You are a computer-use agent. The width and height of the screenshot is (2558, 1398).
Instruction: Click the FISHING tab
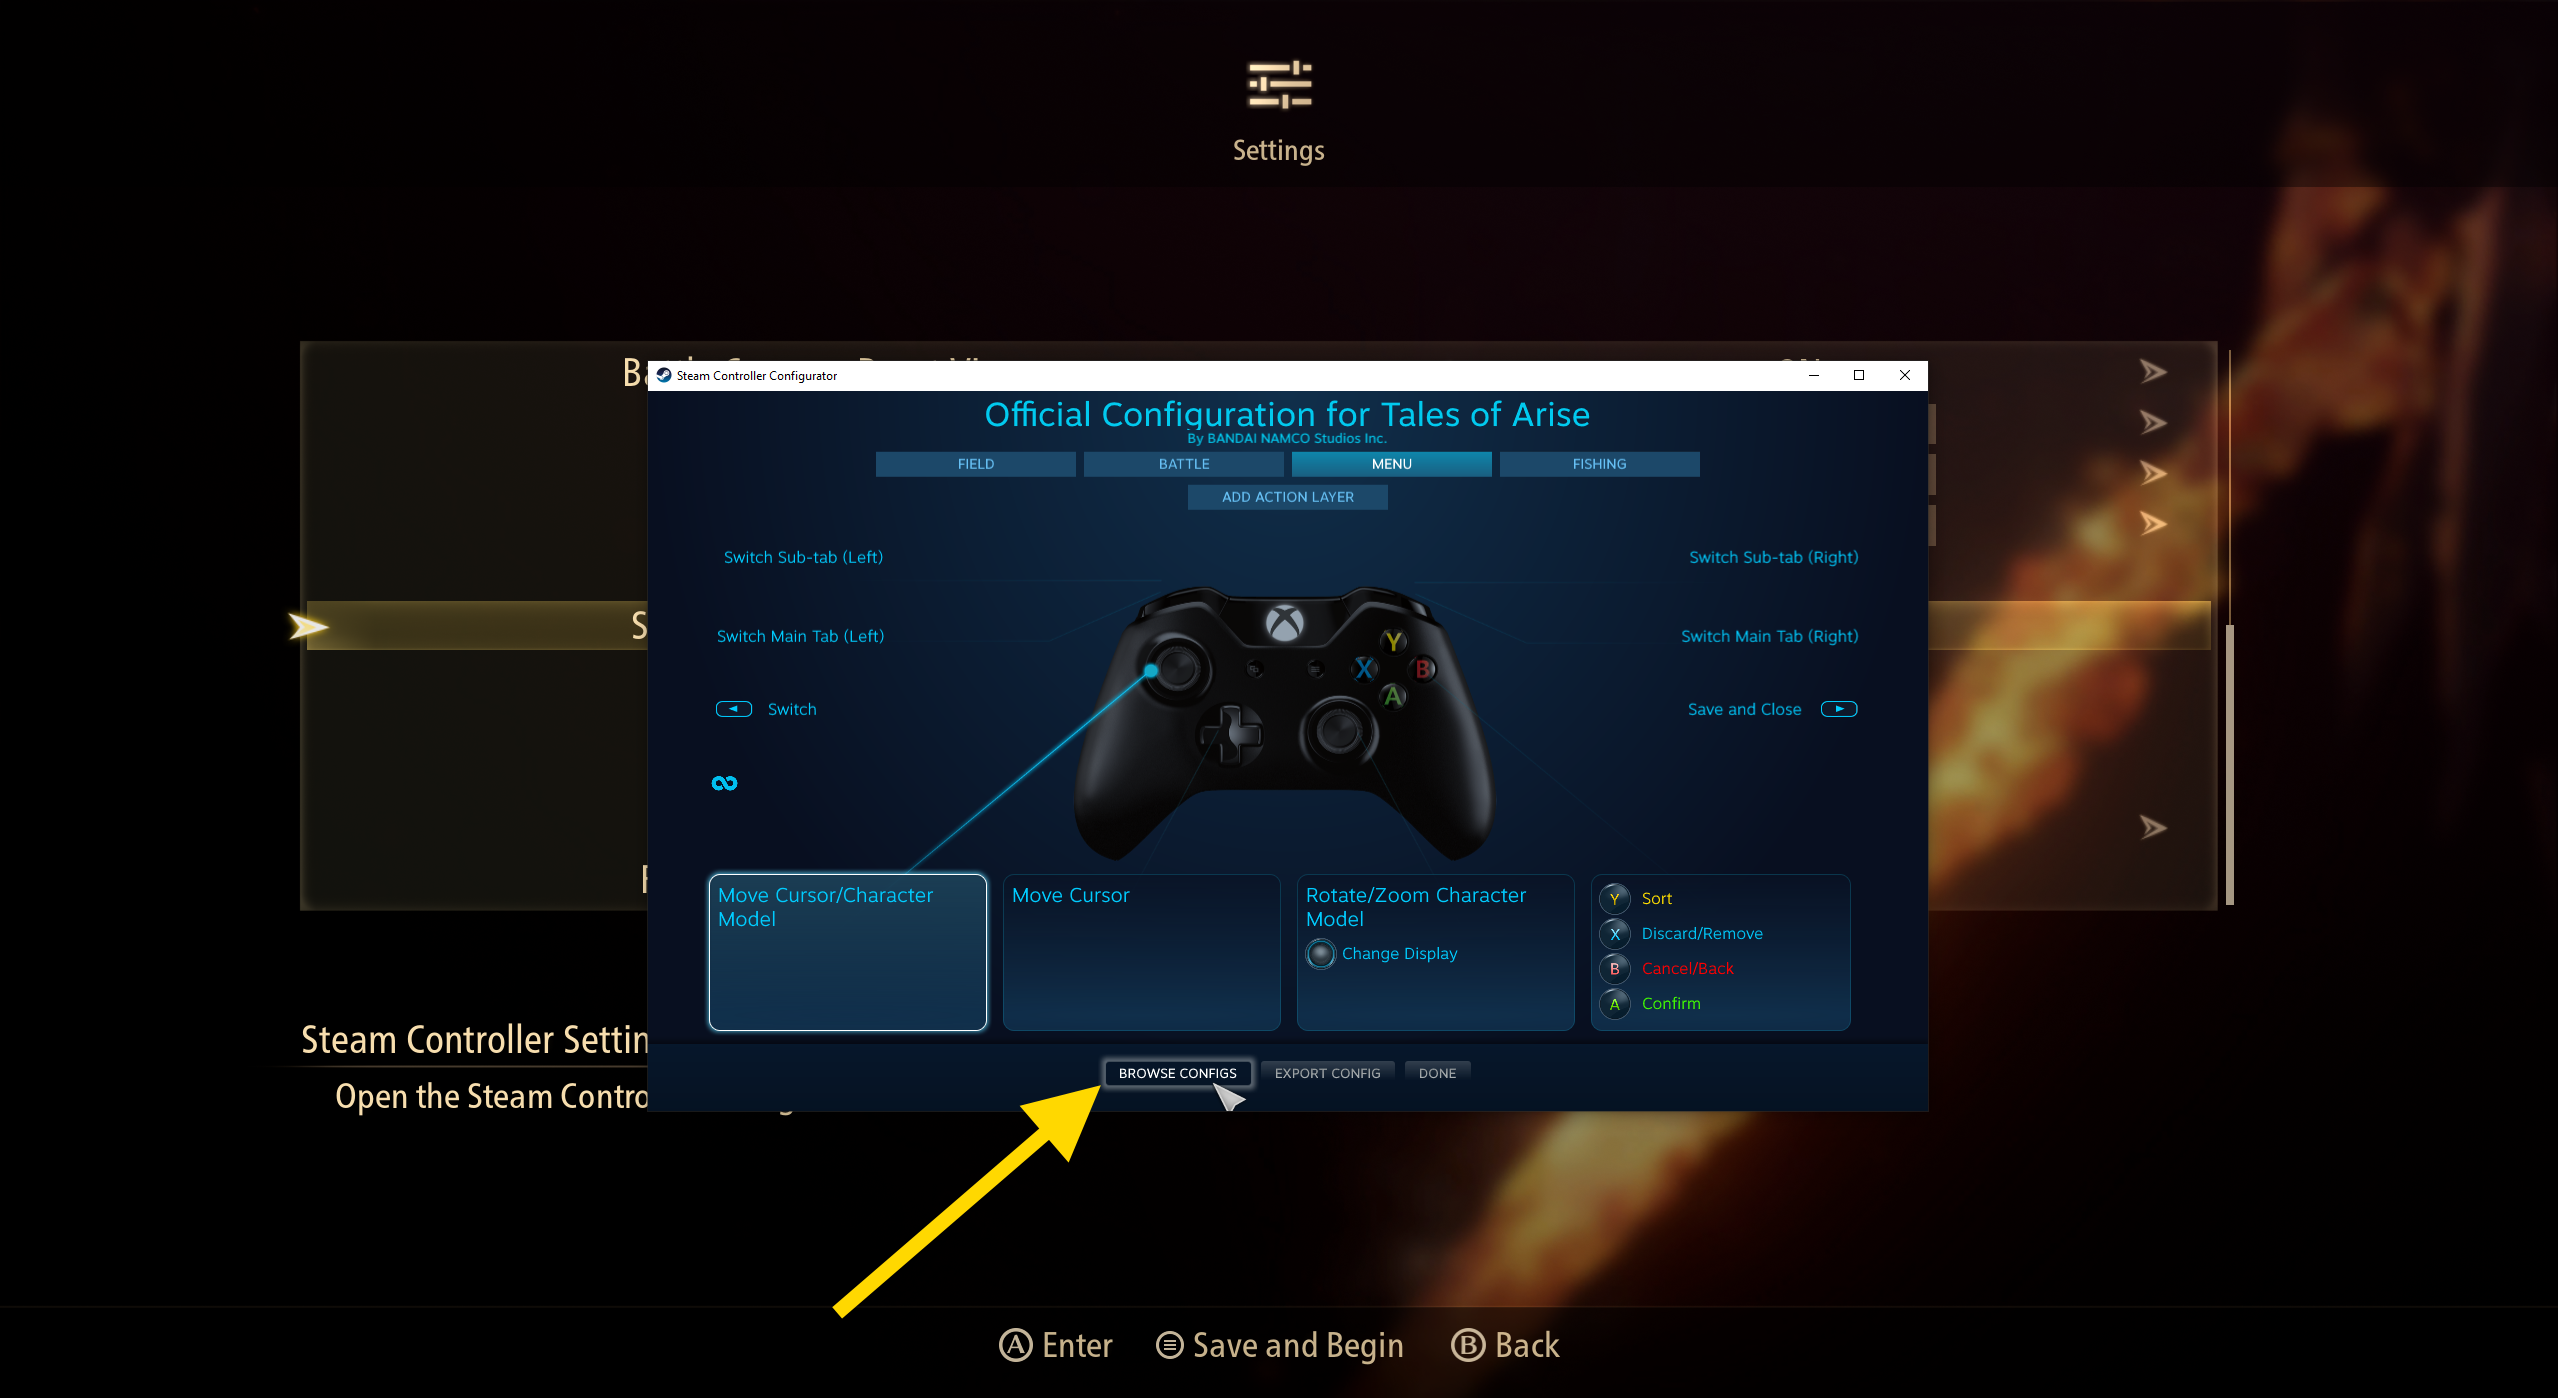tap(1599, 463)
